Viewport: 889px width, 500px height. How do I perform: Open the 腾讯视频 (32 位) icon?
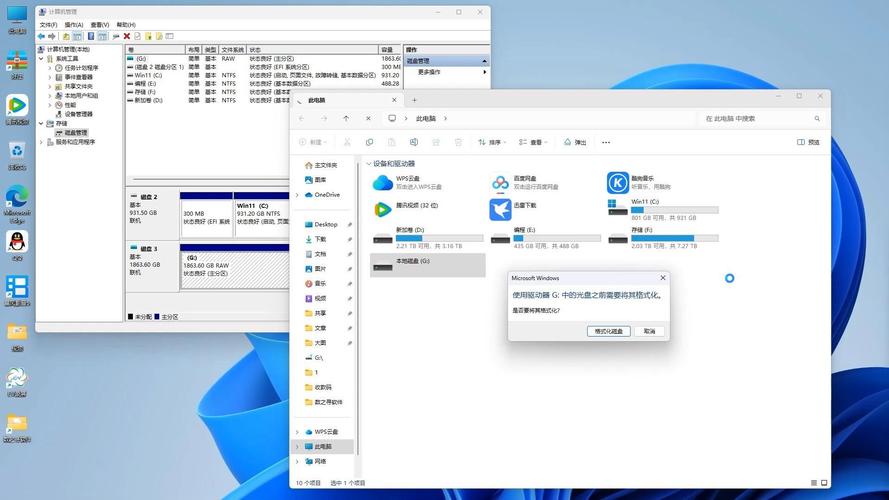point(382,209)
